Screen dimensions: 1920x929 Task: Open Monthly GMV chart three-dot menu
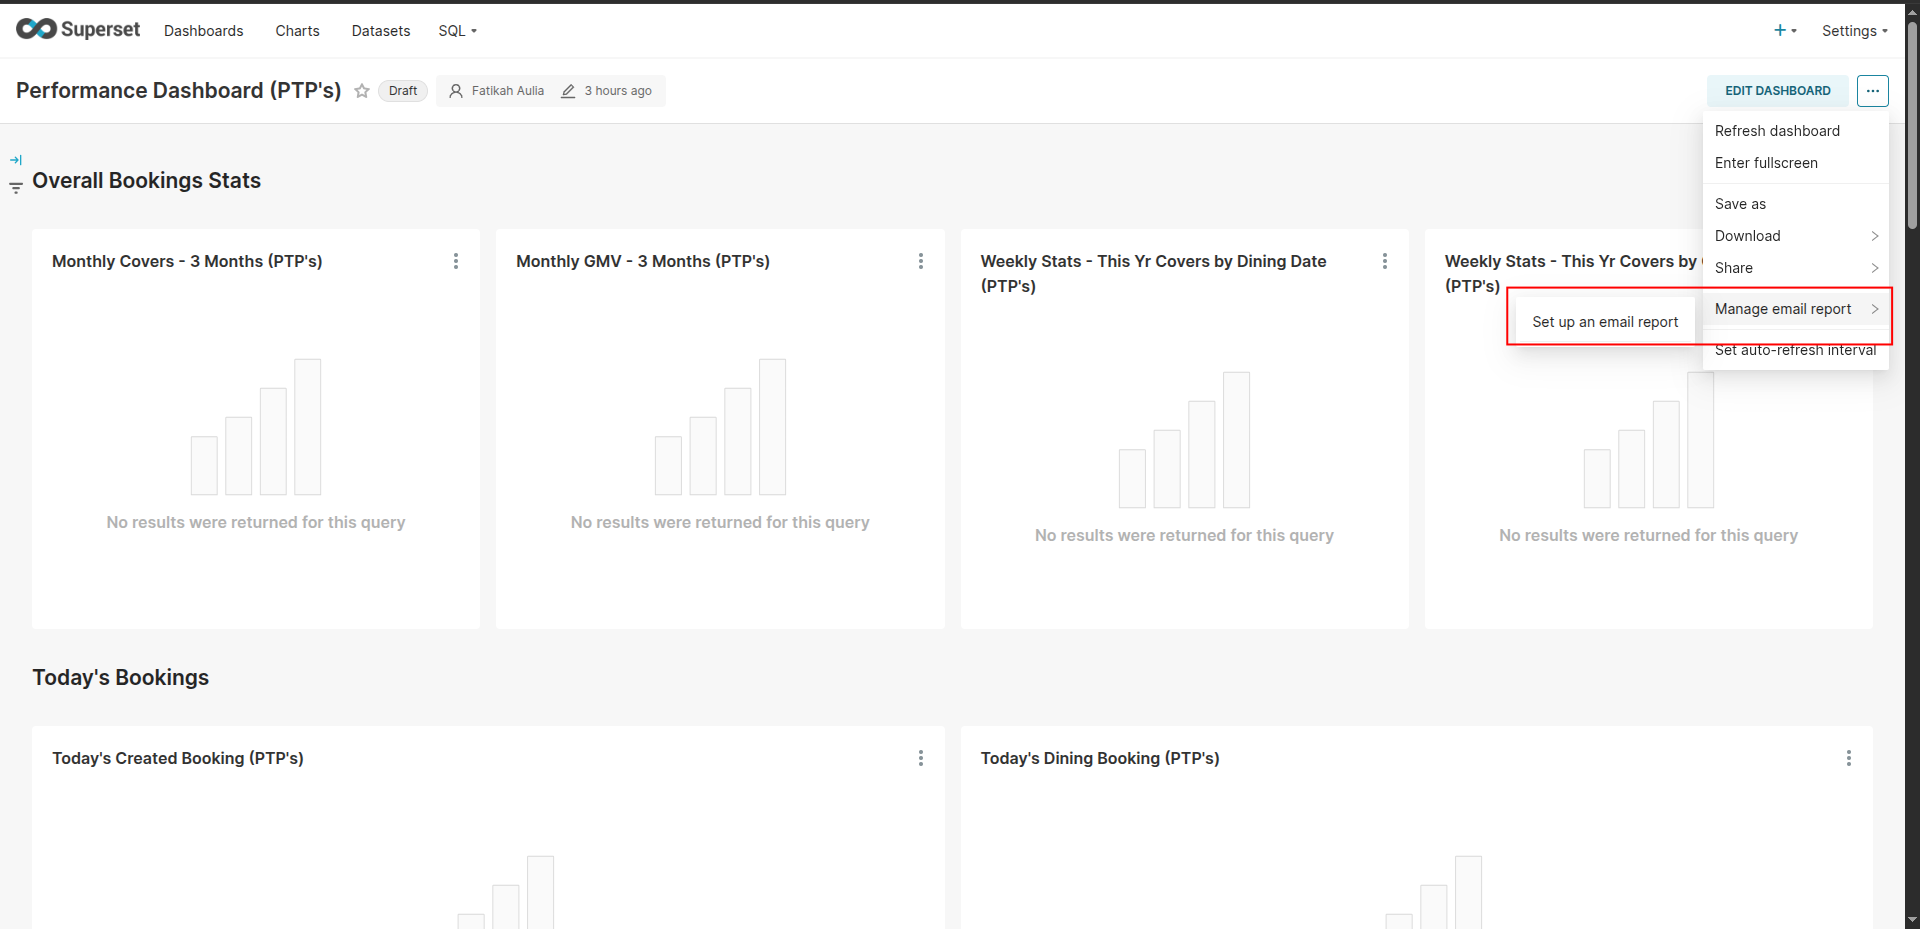(920, 261)
